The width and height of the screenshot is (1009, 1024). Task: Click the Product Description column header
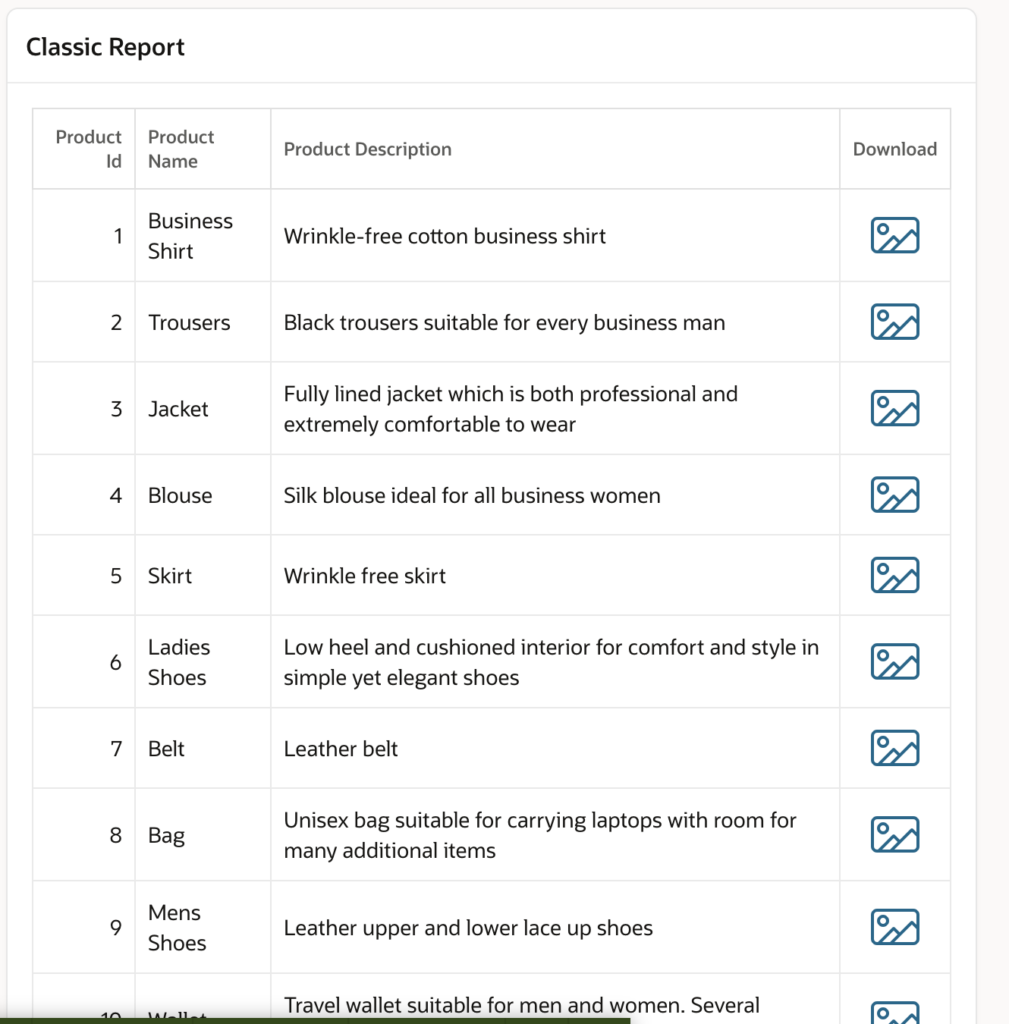(368, 149)
